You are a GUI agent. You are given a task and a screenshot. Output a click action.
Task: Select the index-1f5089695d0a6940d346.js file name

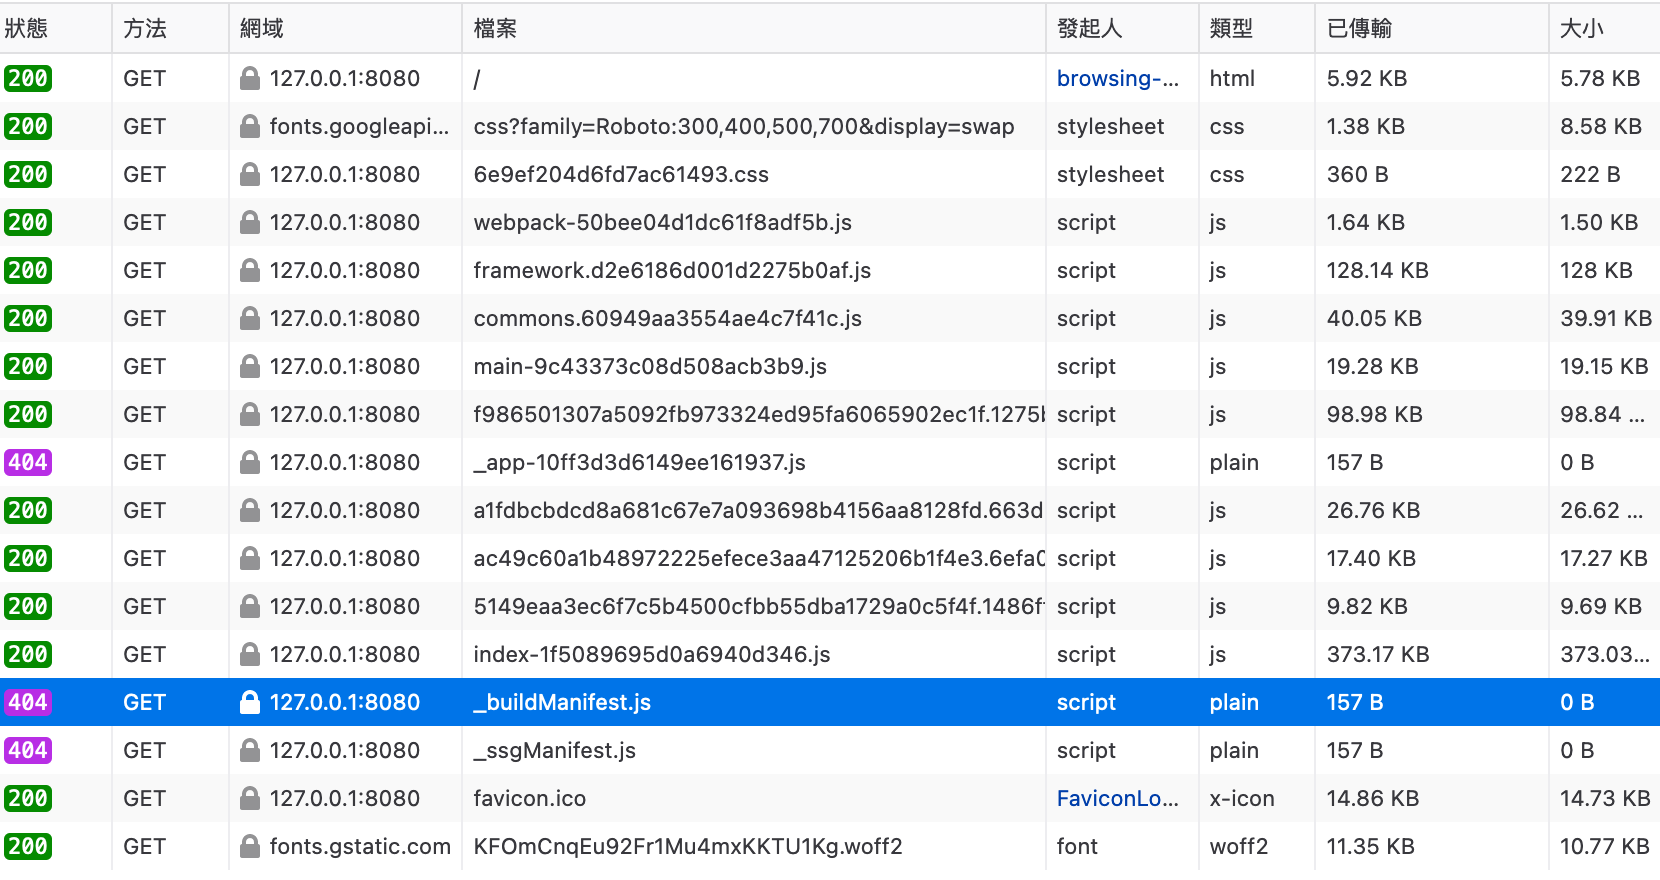[652, 654]
